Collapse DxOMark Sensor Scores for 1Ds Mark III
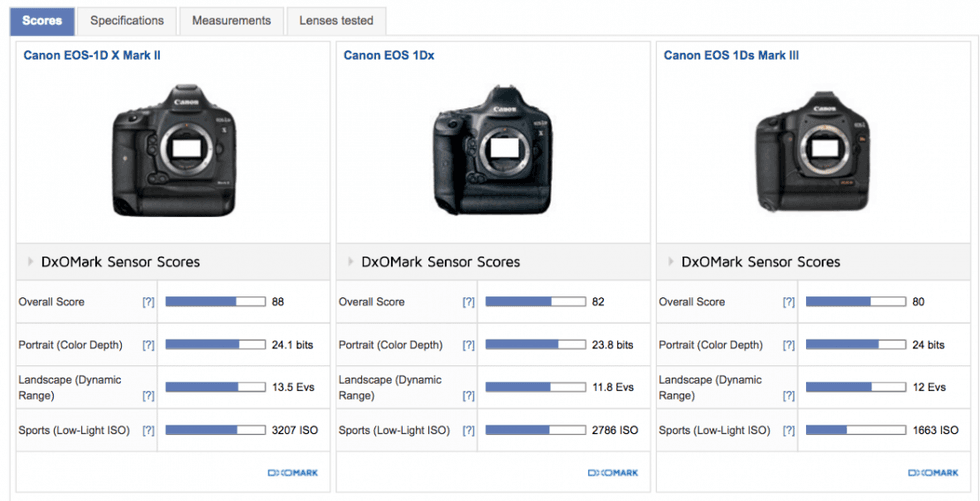 [671, 262]
